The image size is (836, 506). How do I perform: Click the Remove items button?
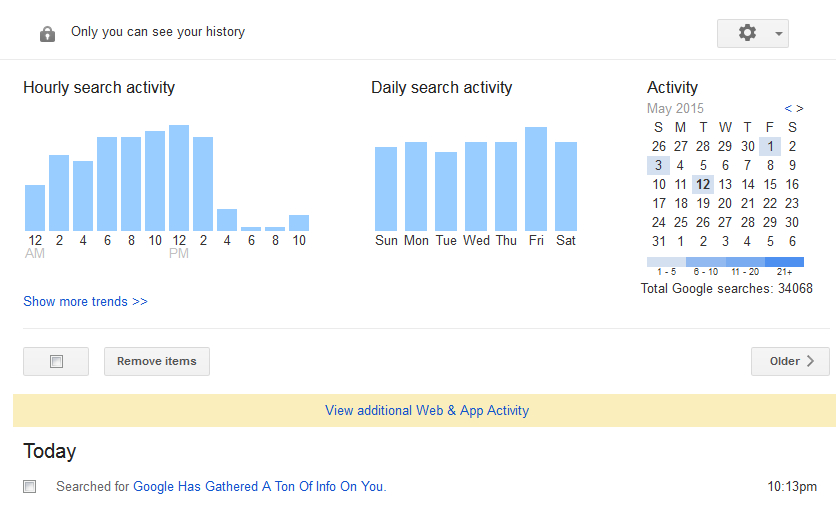pos(157,361)
